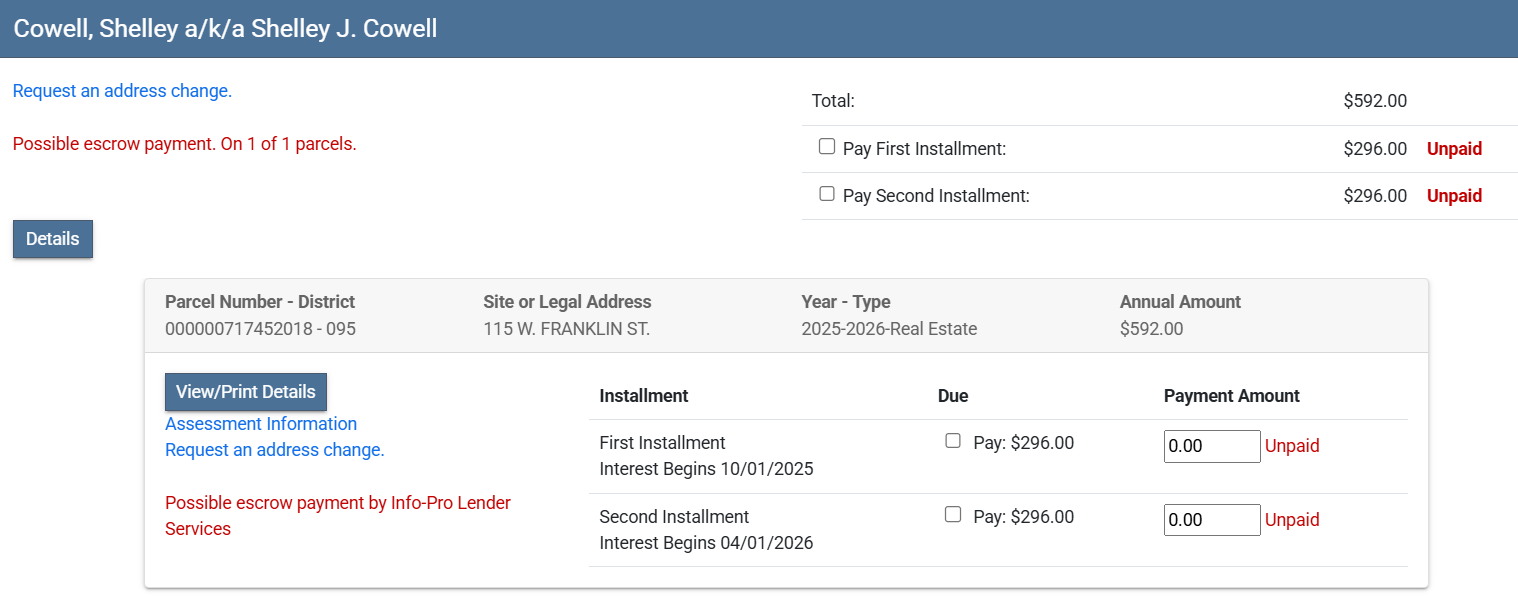Click parcel number 000000717452018 - 095
Screen dimensions: 1518x600
[x=260, y=329]
